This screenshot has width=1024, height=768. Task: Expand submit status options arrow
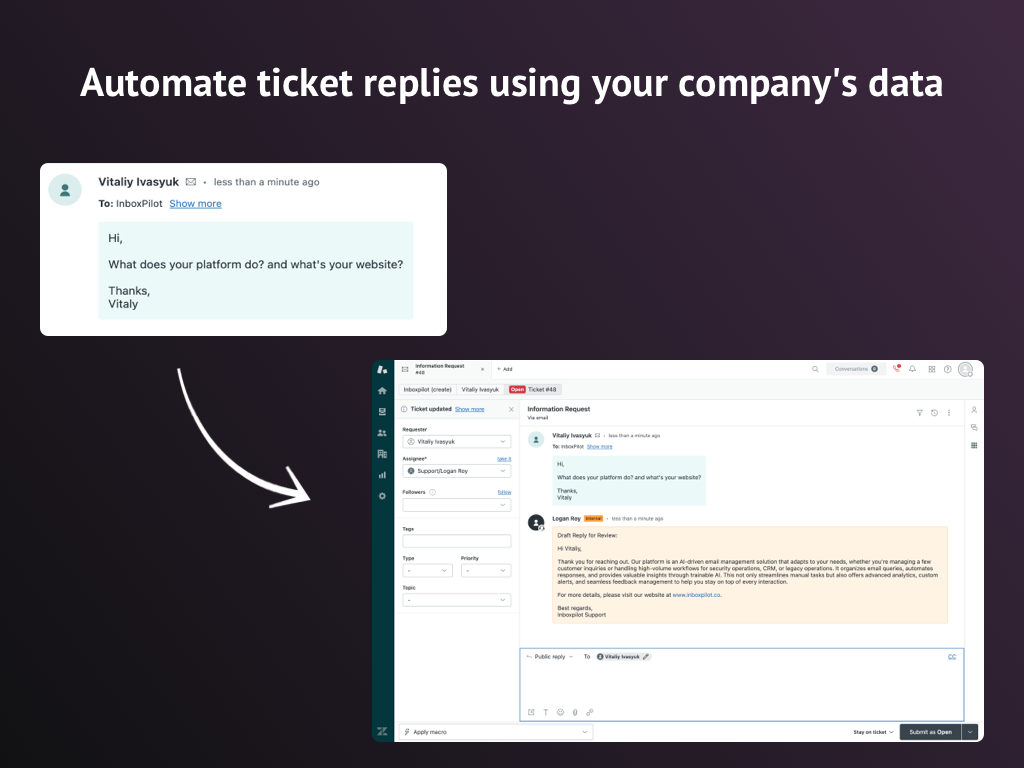click(970, 732)
